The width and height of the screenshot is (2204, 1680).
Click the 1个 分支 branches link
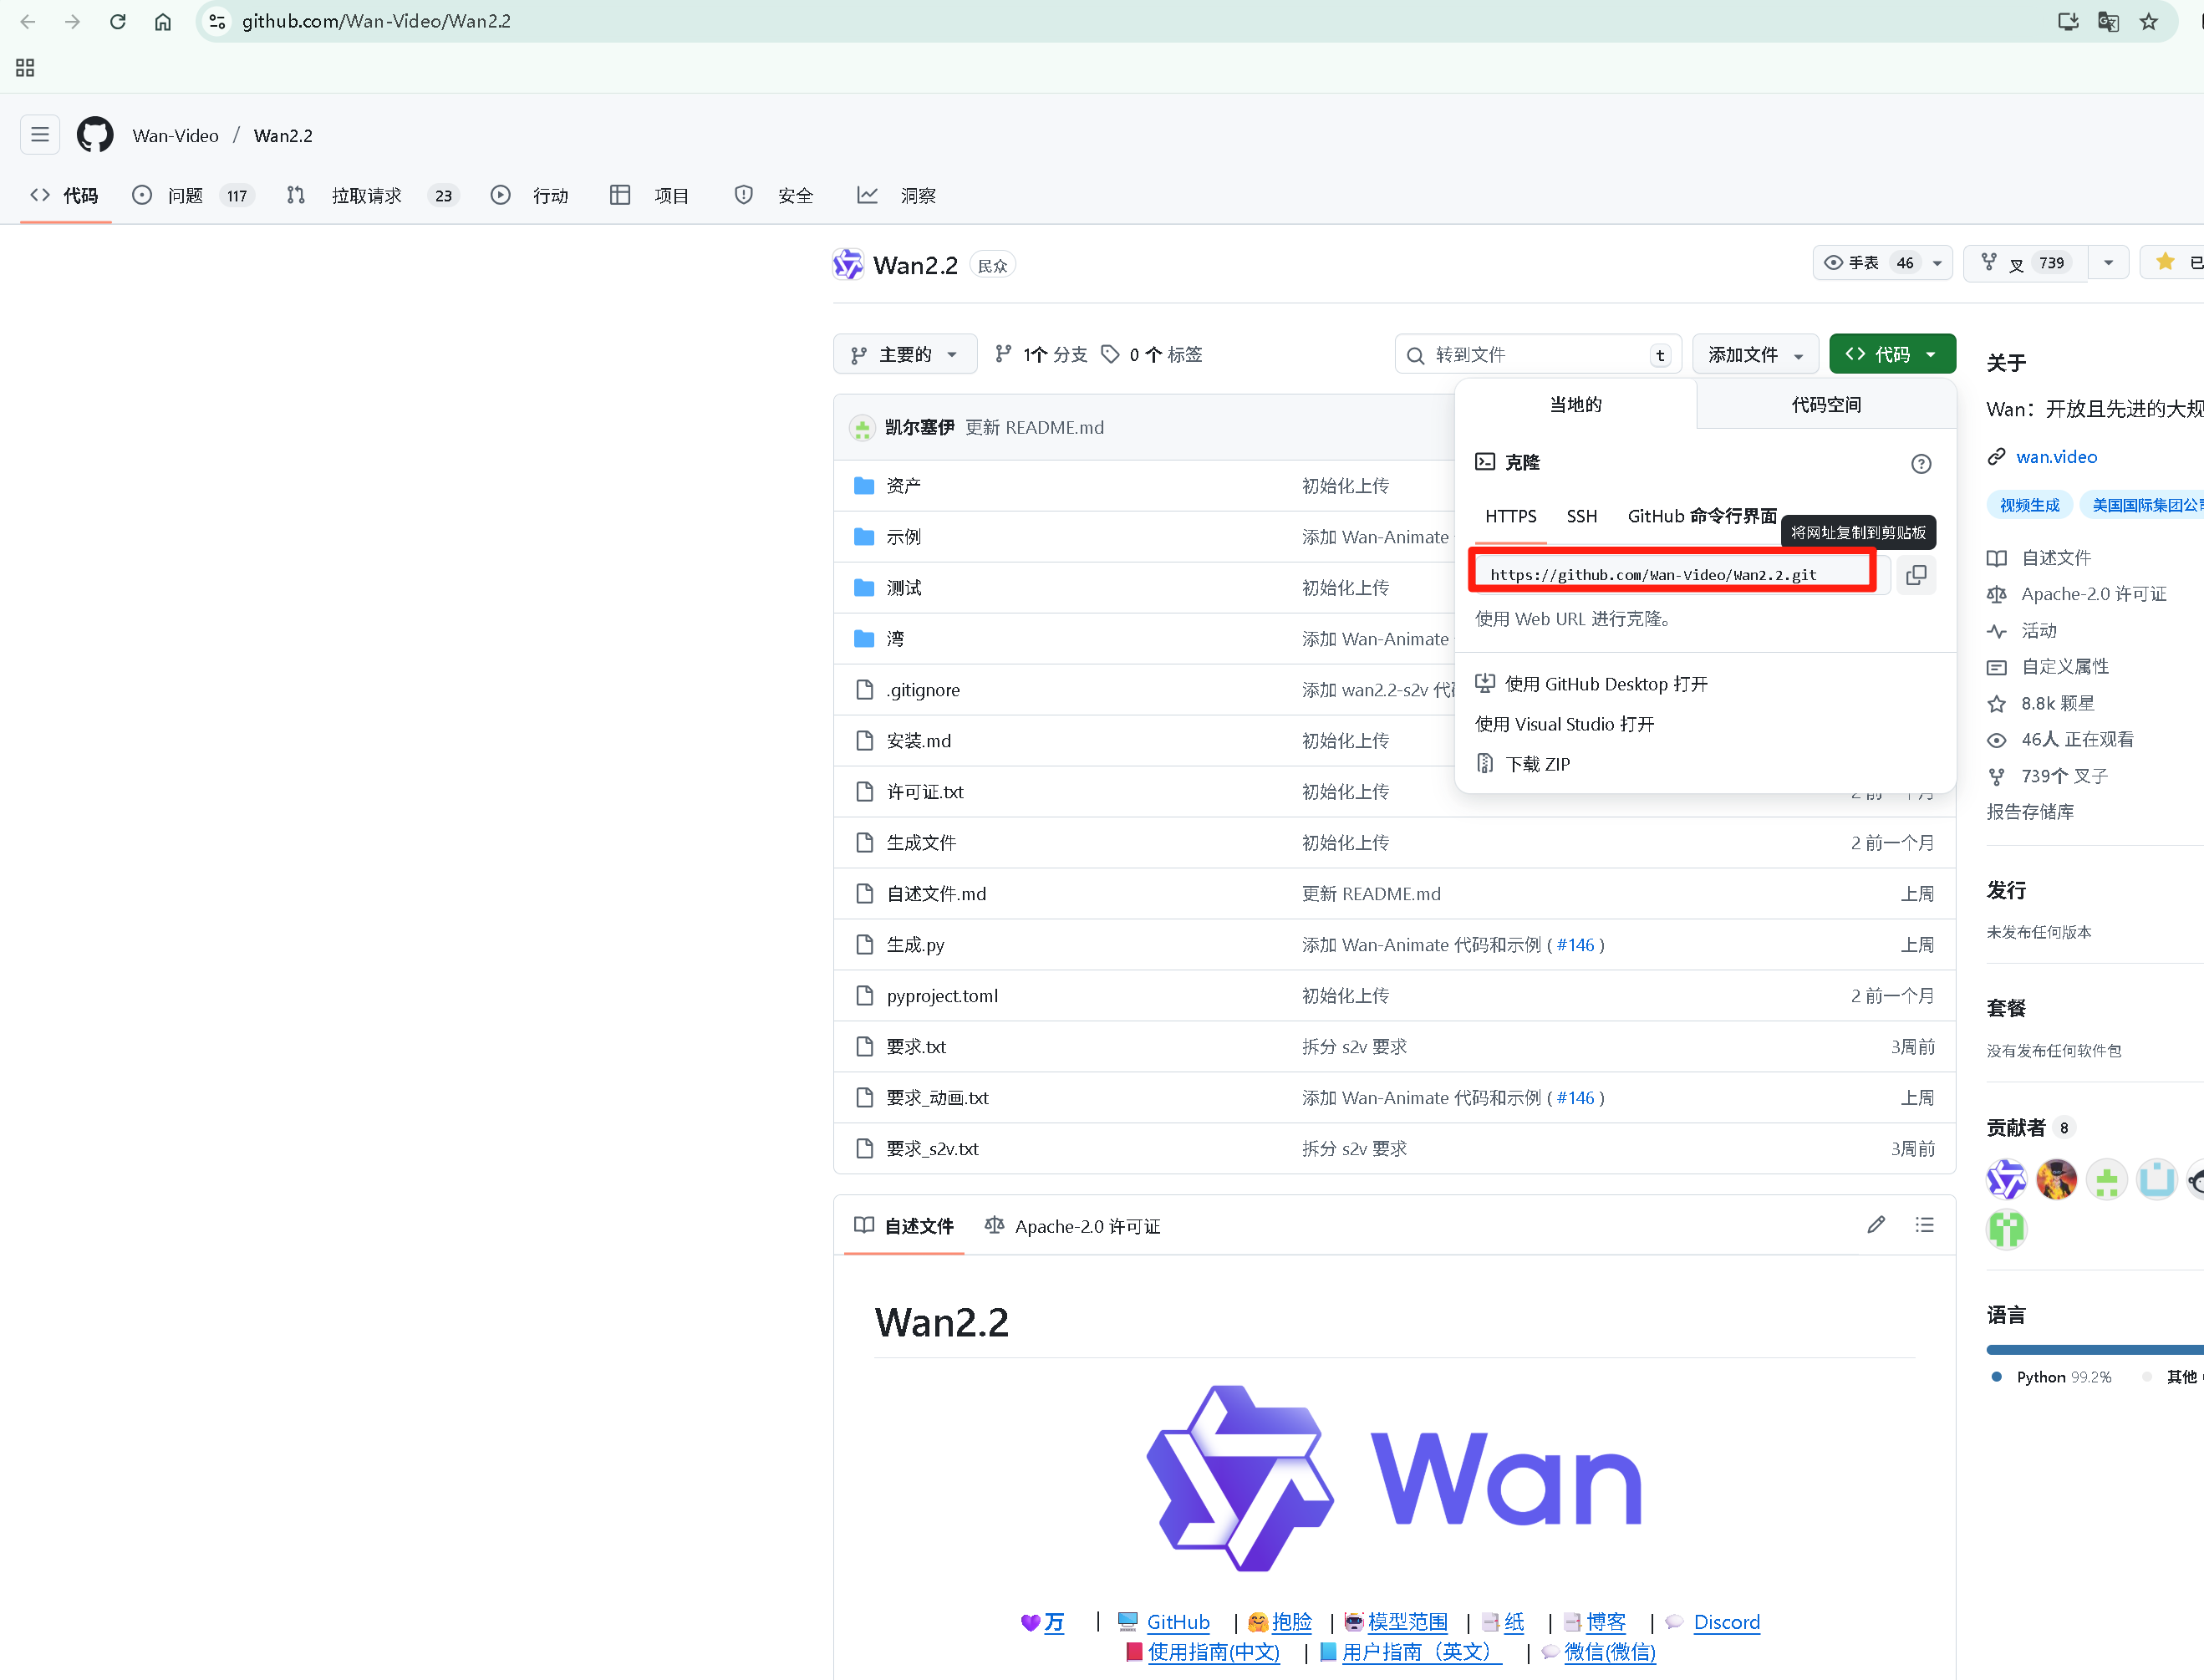point(1042,355)
